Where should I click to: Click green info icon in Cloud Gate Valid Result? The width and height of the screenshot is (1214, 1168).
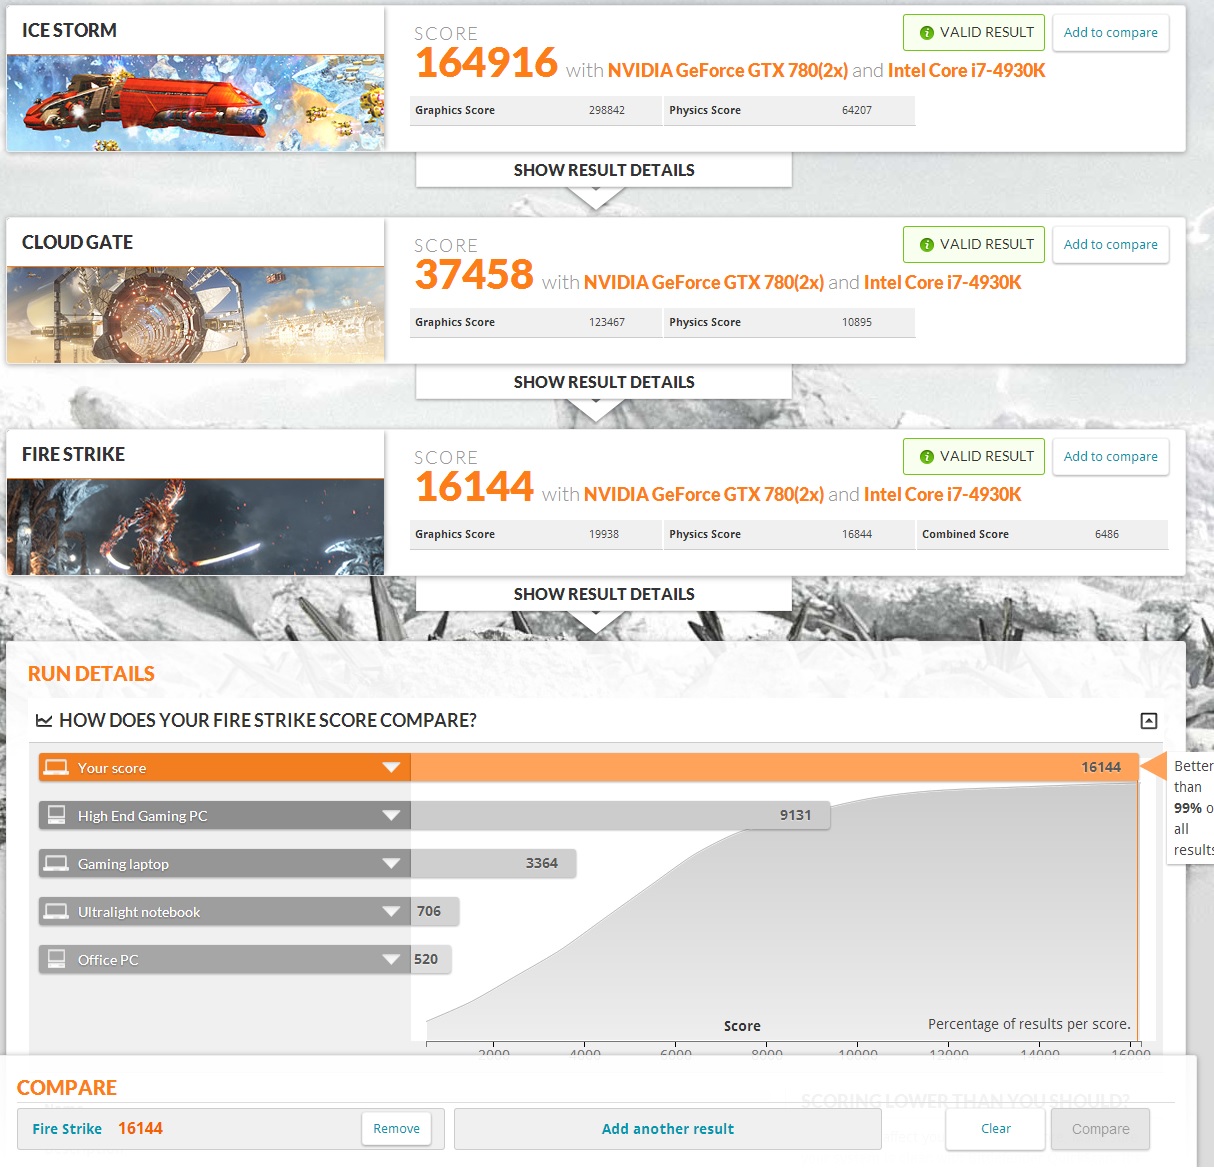(x=926, y=245)
